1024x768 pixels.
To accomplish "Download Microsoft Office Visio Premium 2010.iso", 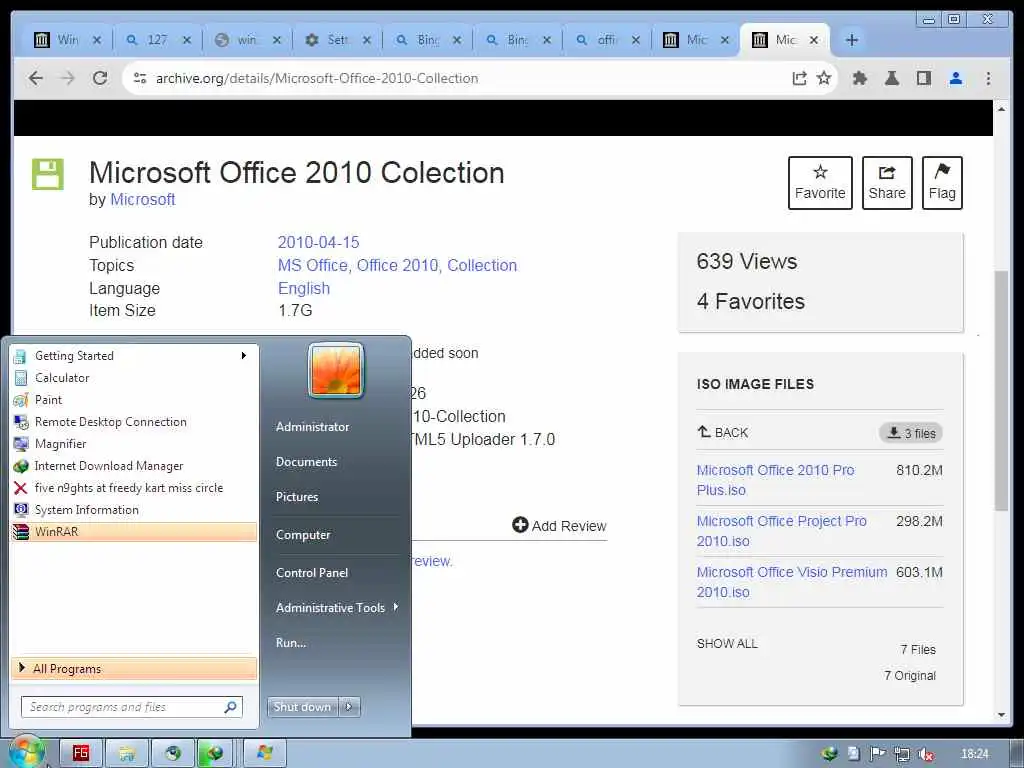I will pyautogui.click(x=792, y=582).
